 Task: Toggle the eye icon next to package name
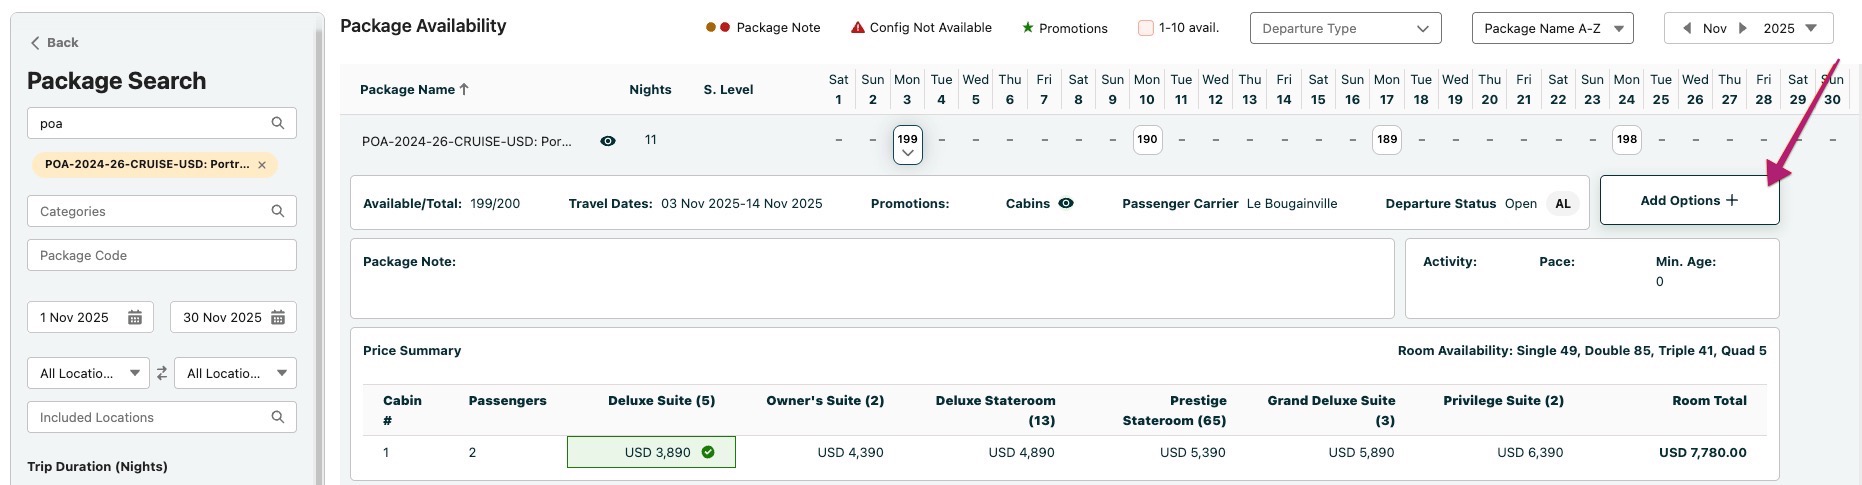coord(607,141)
